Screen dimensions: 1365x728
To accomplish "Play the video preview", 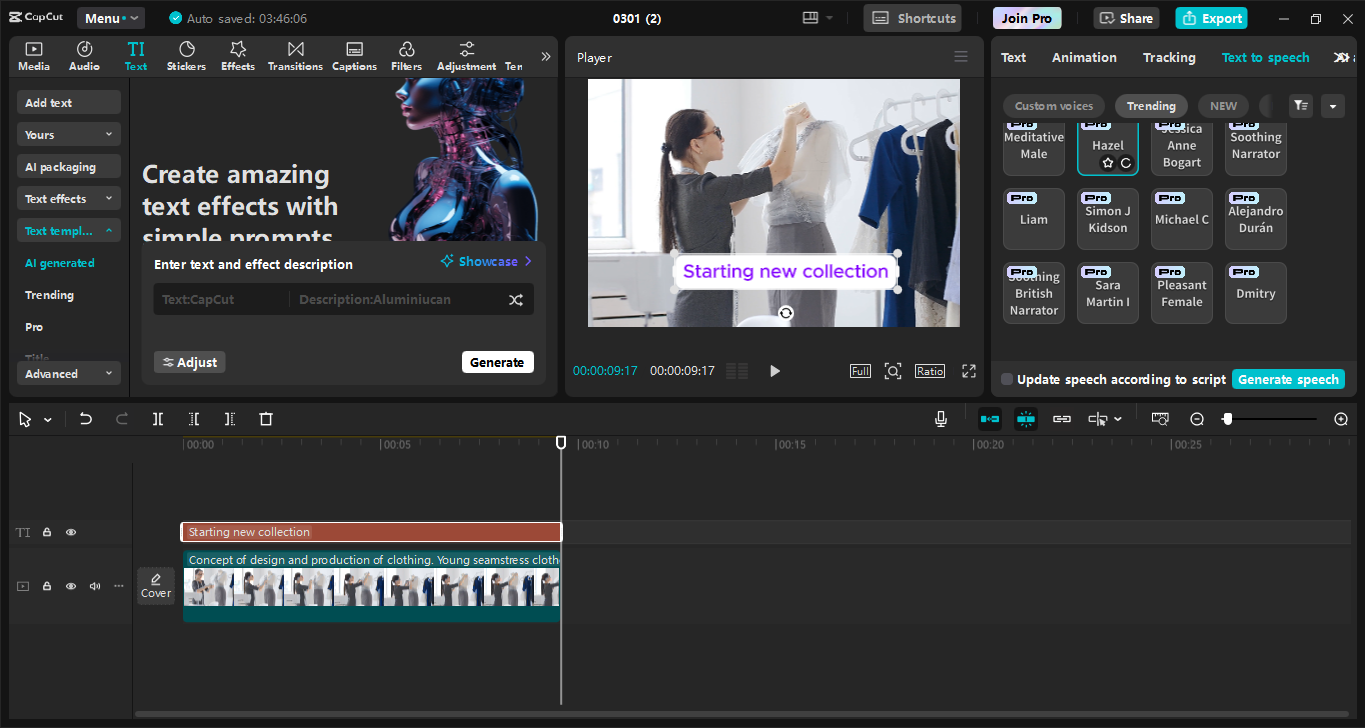I will (x=775, y=371).
